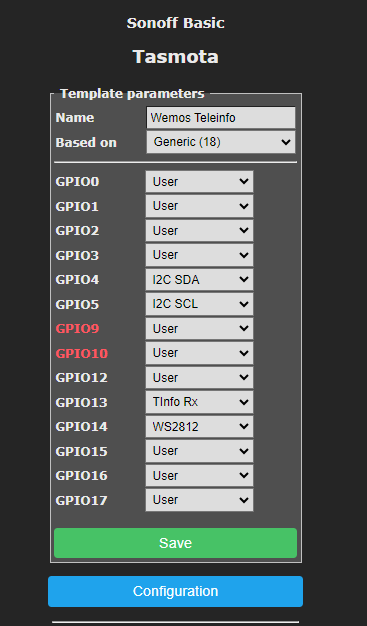Click the GPIO5 label text
Screen dimensions: 367x626
(77, 304)
